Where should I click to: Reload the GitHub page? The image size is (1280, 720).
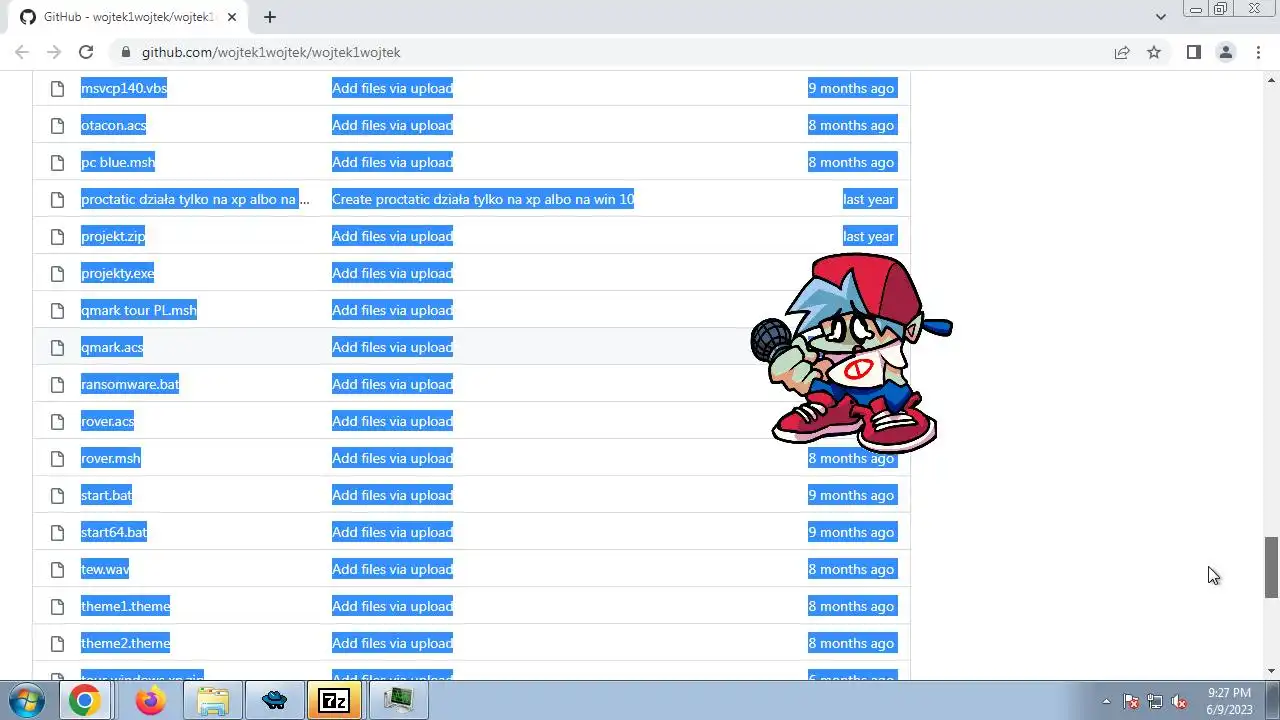pyautogui.click(x=86, y=52)
